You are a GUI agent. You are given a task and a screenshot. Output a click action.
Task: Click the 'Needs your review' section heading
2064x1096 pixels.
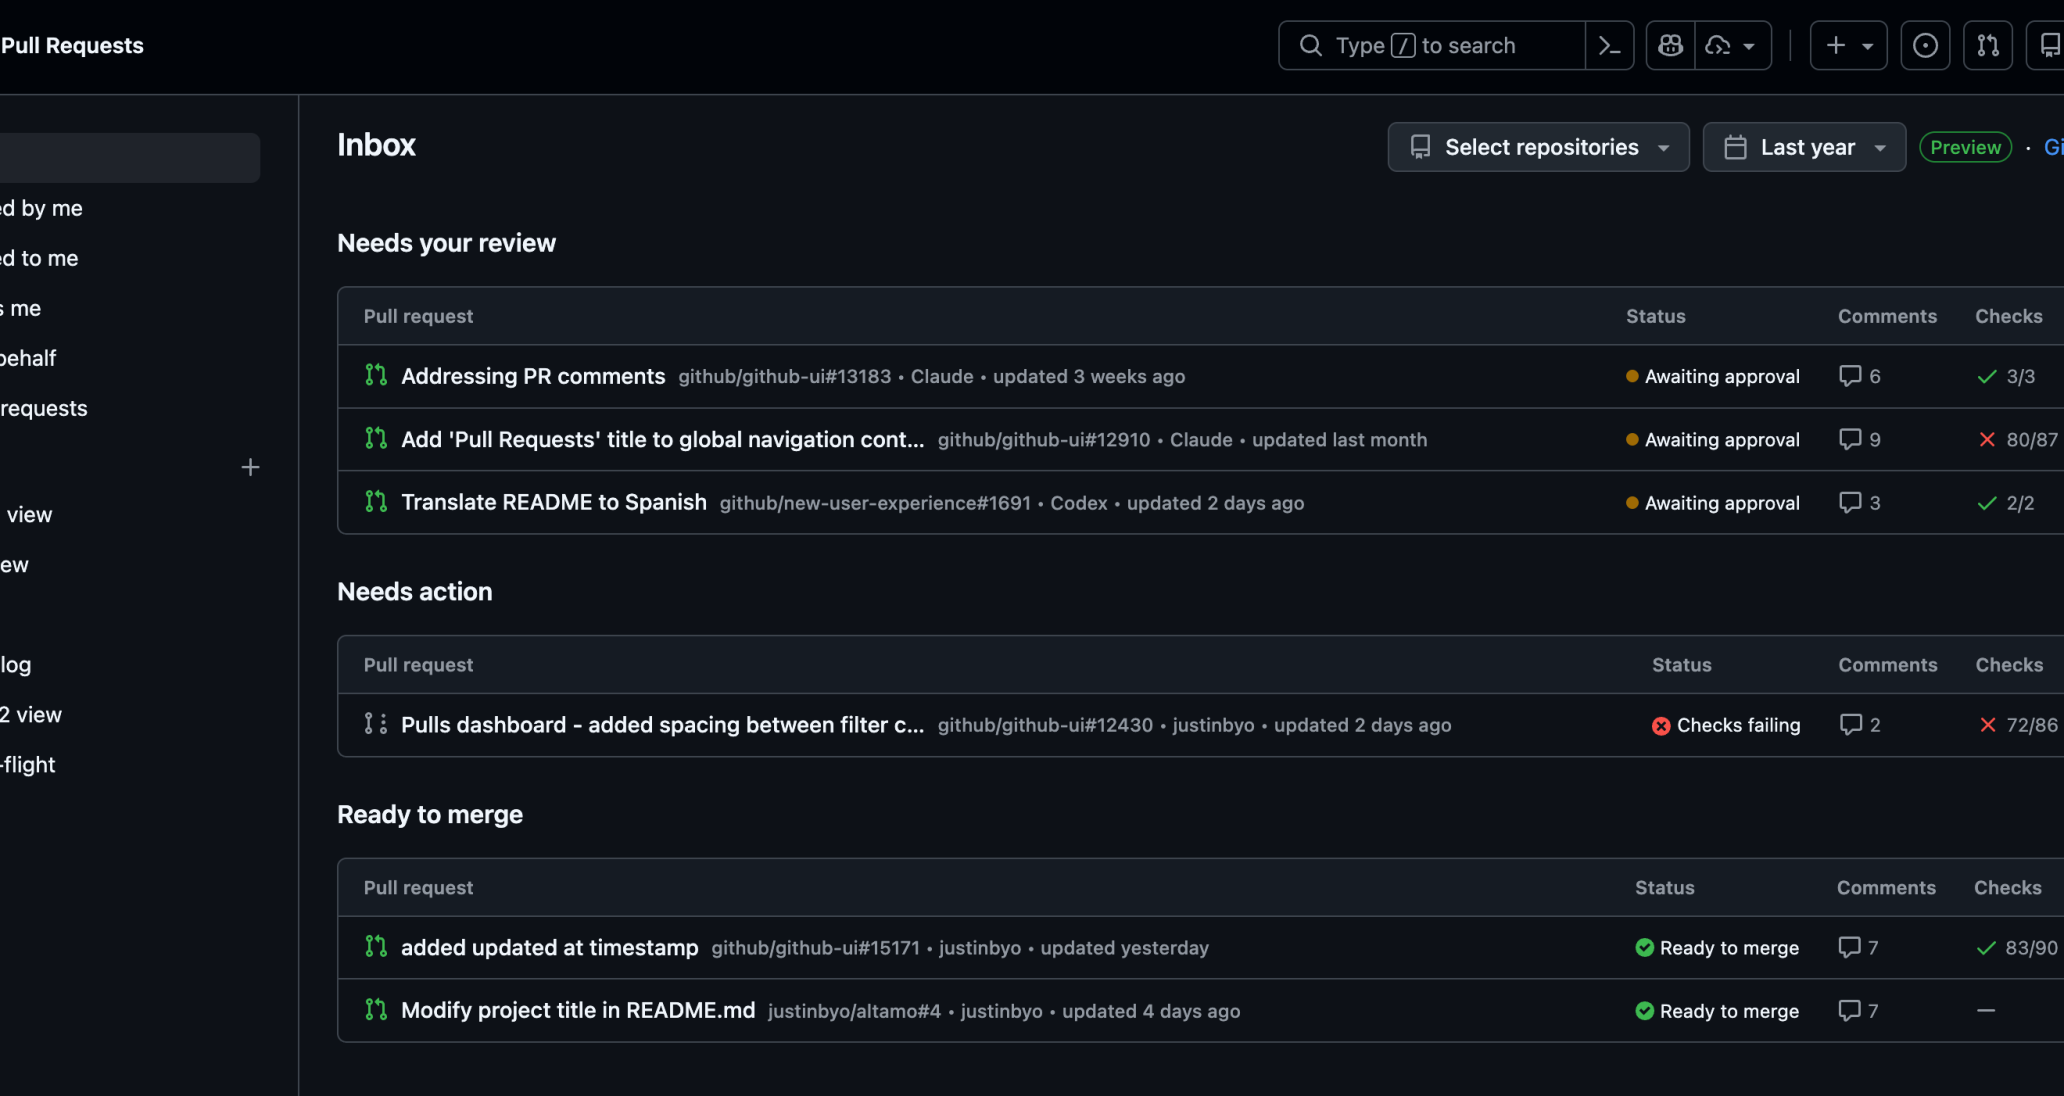click(x=446, y=243)
